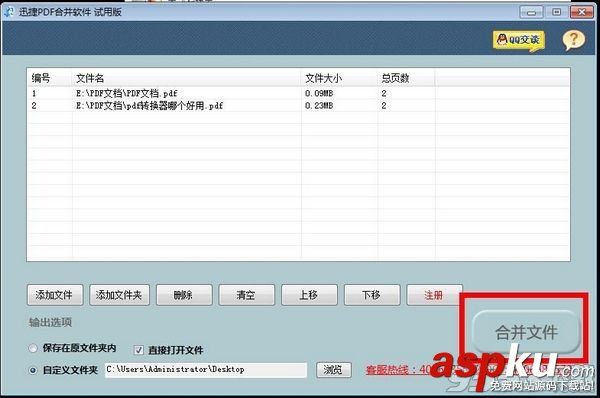
Task: Move selected file down with 下移
Action: click(372, 295)
